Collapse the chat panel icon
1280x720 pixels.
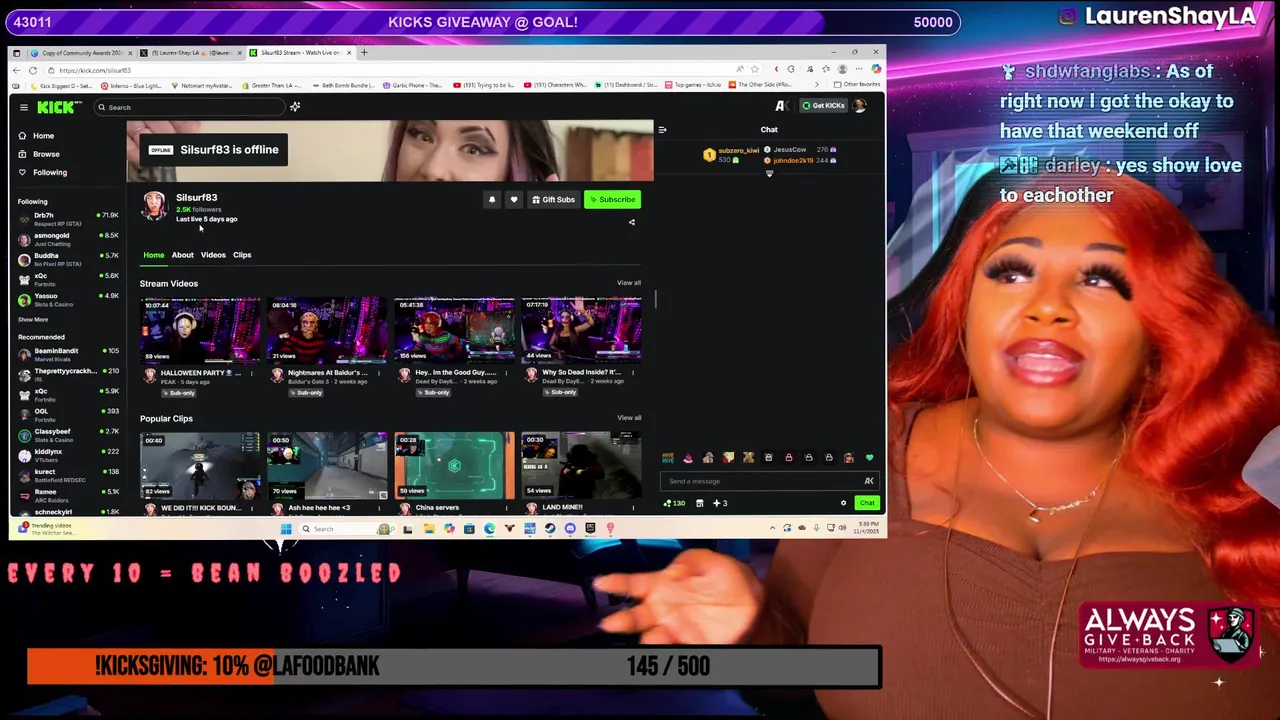pyautogui.click(x=662, y=130)
